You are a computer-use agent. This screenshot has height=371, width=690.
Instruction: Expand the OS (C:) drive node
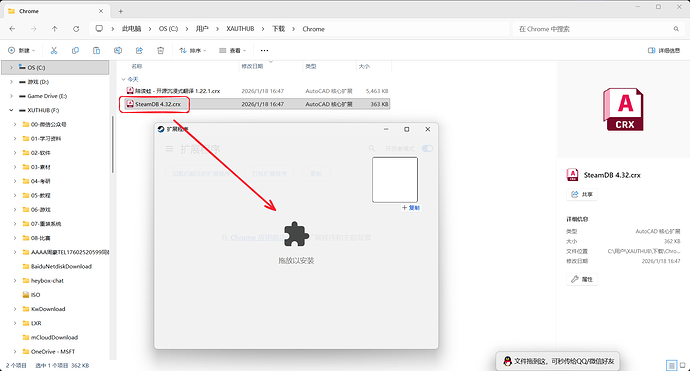point(11,68)
